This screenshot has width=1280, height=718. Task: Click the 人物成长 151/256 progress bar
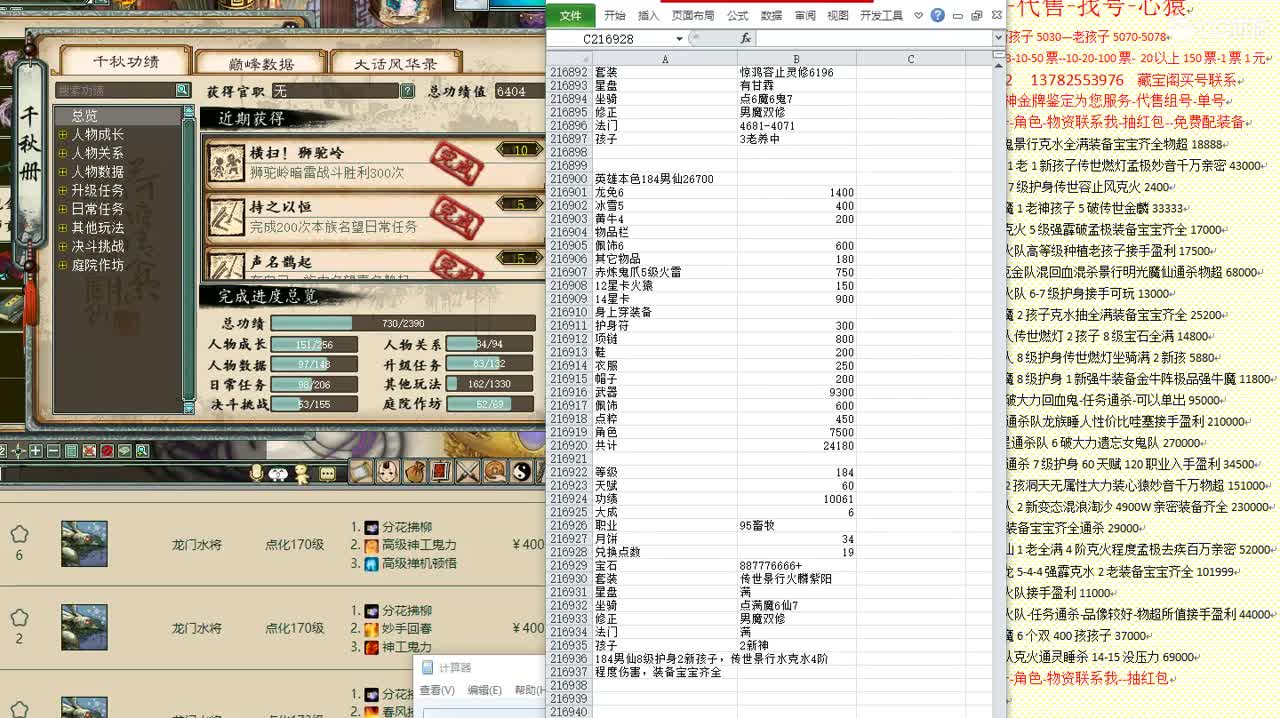click(x=314, y=344)
